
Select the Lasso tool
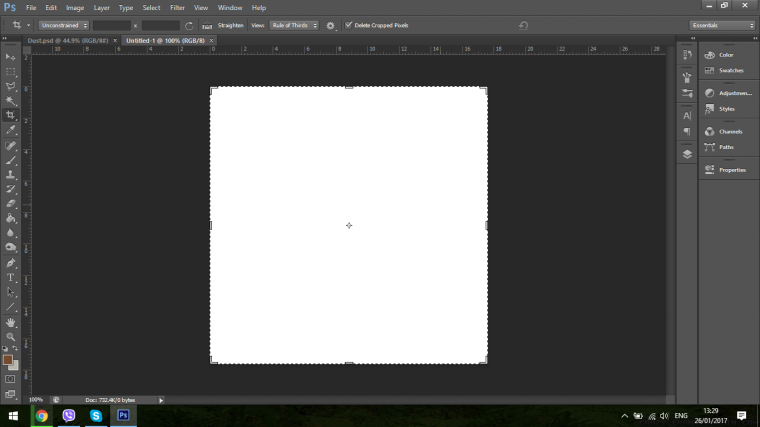click(x=10, y=86)
